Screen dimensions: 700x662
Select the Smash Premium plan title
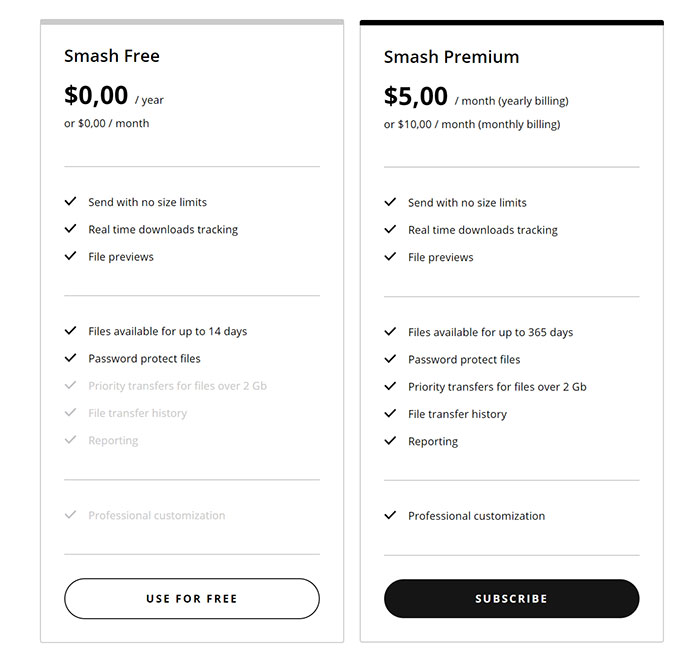point(451,57)
